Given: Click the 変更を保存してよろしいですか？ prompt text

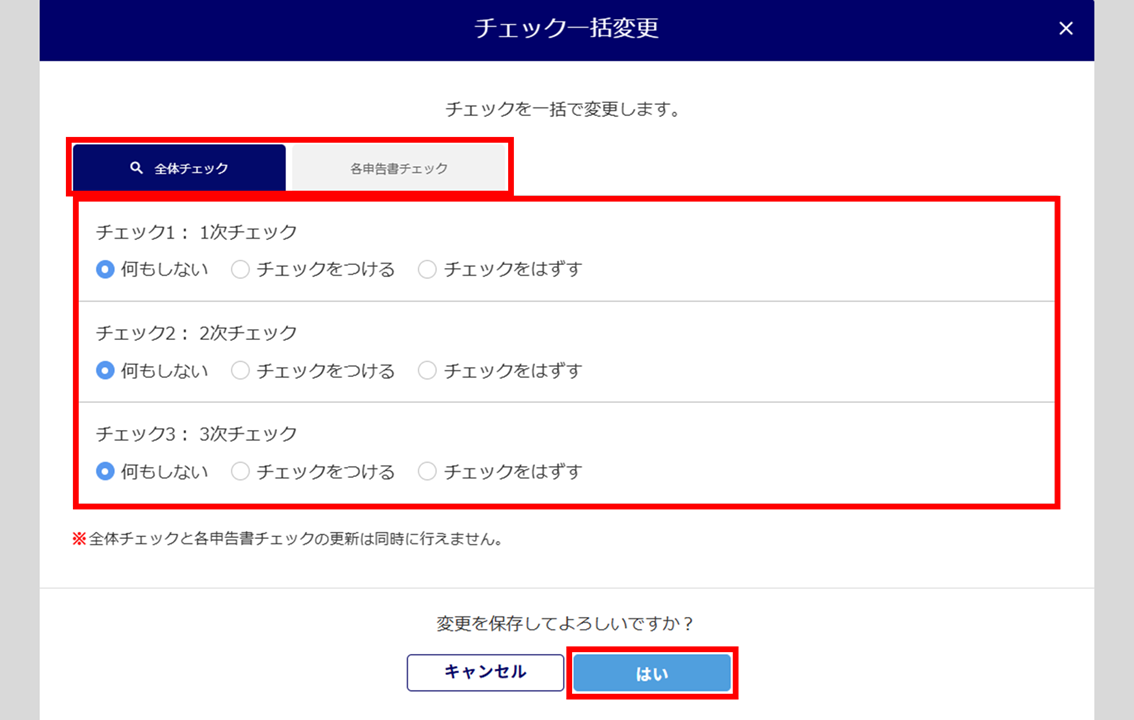Looking at the screenshot, I should 566,623.
